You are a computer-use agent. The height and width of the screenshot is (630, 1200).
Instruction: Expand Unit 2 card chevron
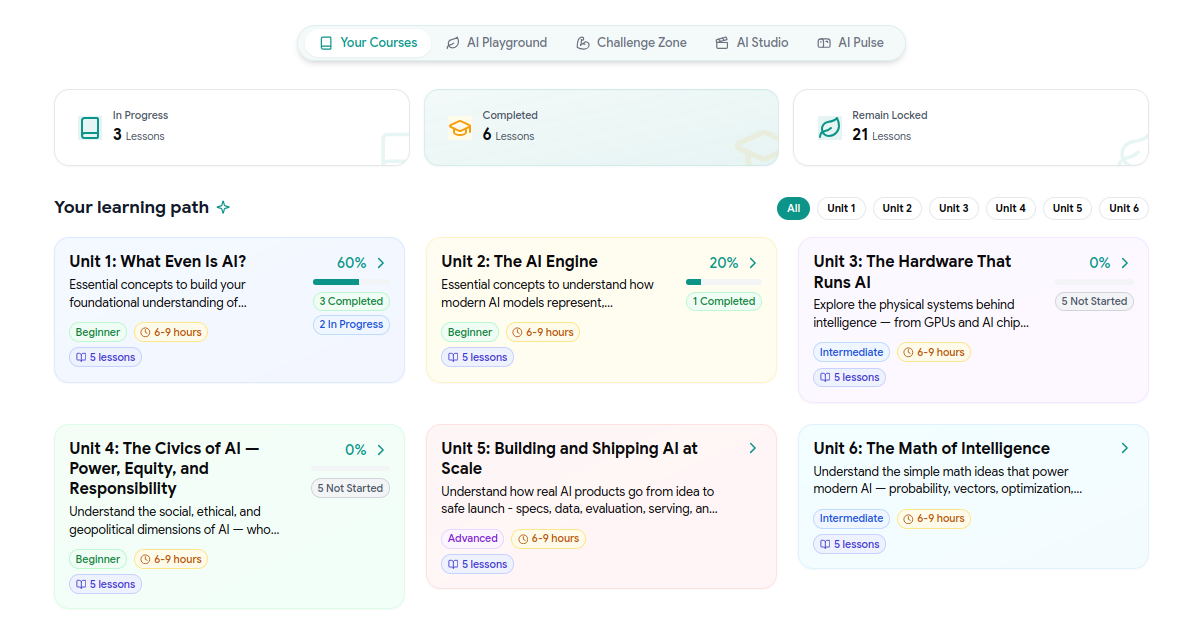point(753,263)
